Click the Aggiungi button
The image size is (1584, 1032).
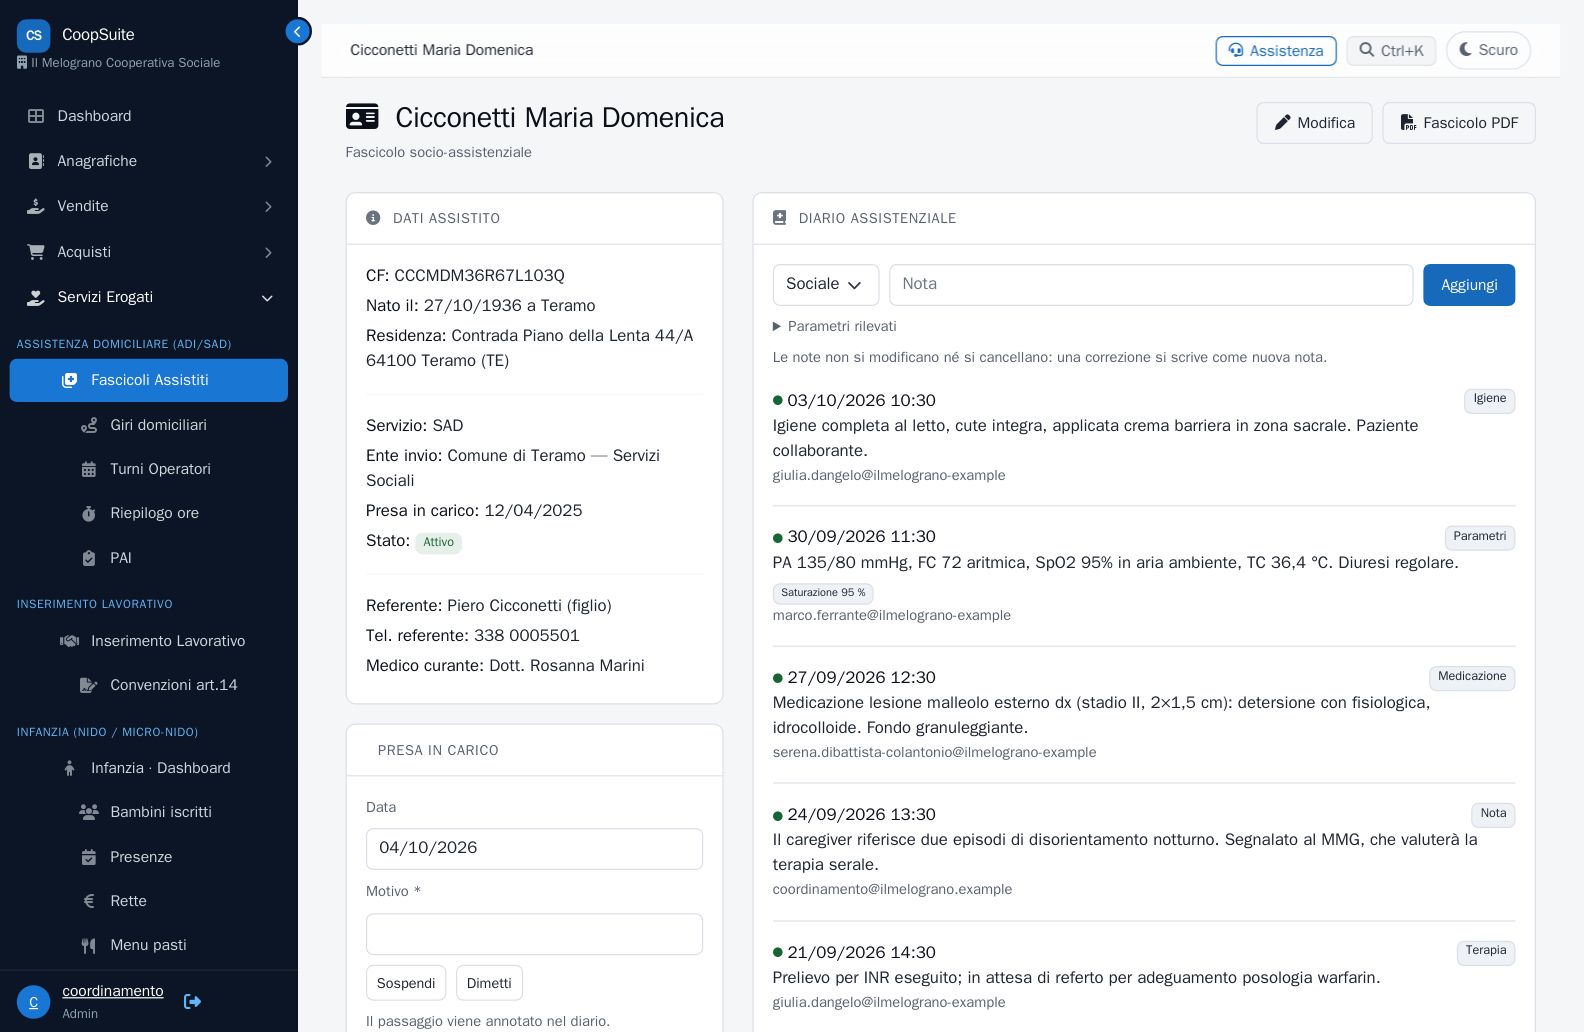tap(1469, 285)
